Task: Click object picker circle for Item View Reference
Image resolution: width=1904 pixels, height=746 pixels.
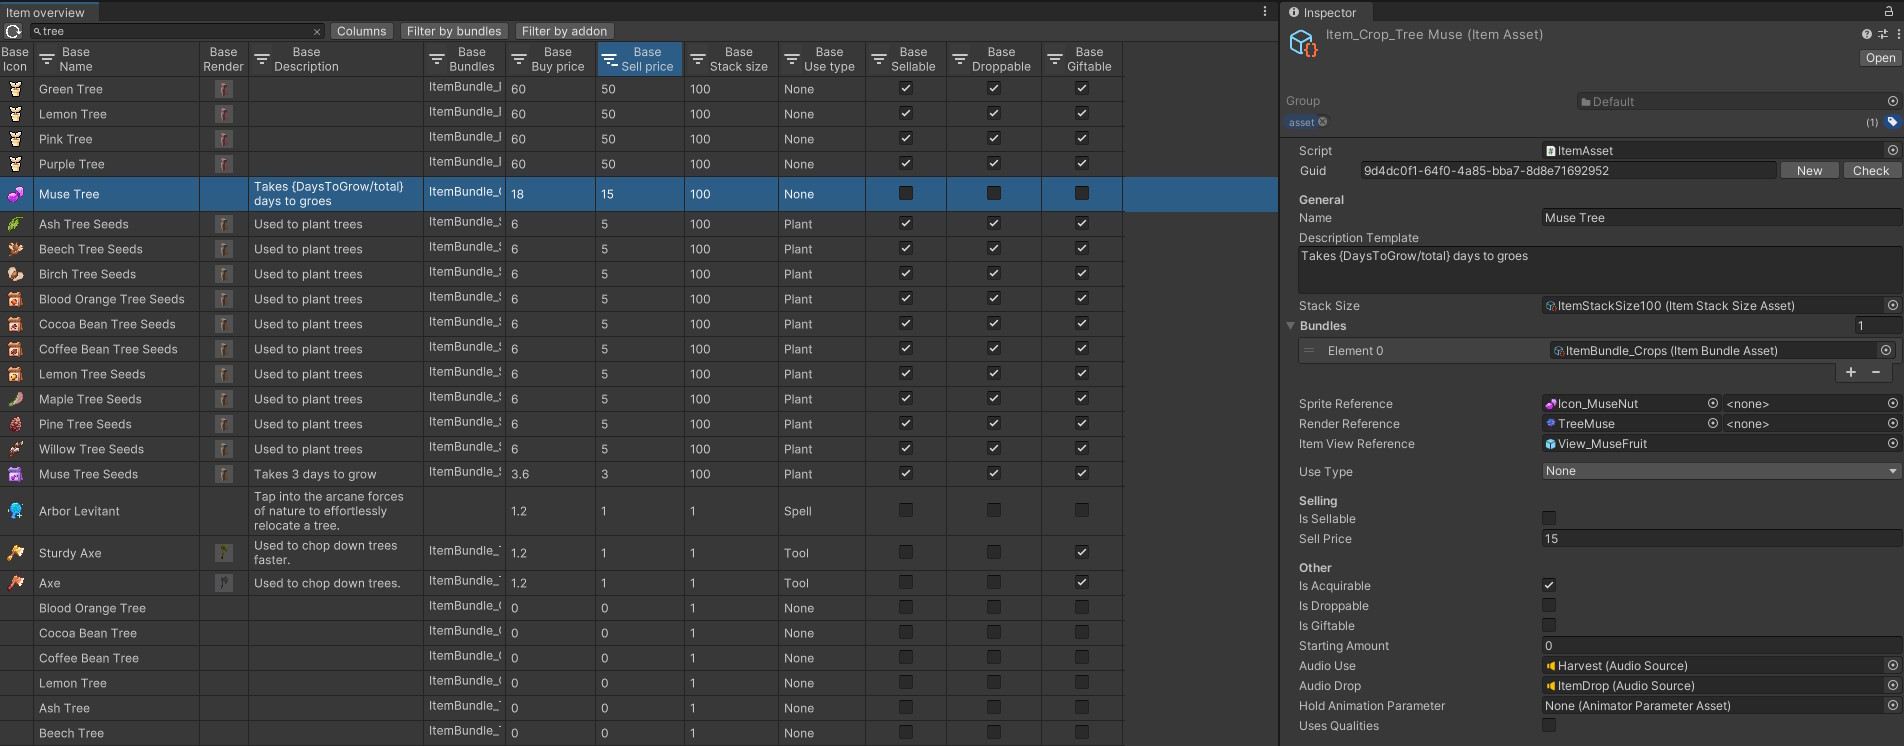Action: pyautogui.click(x=1892, y=444)
